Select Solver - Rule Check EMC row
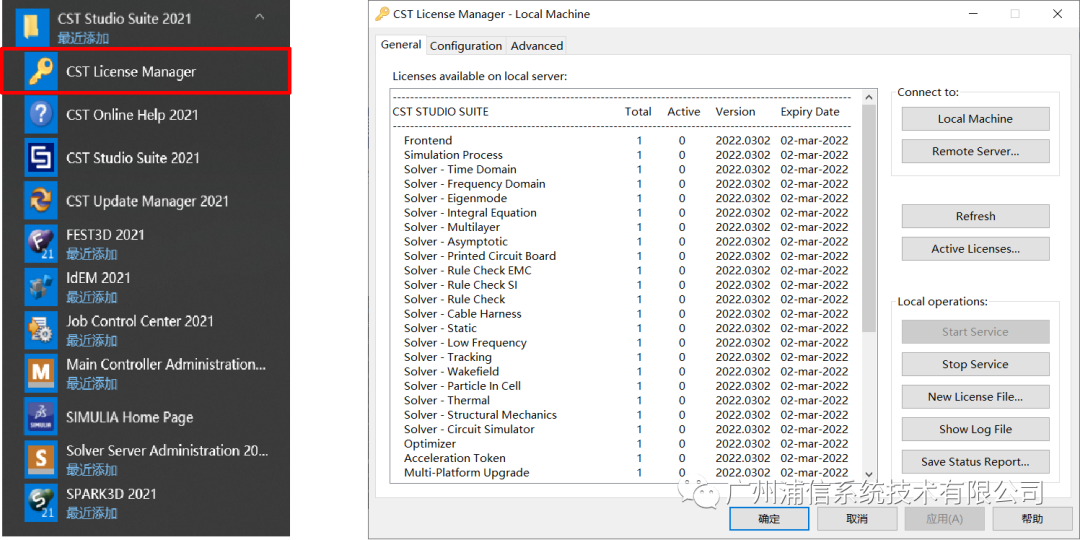The height and width of the screenshot is (540, 1080). [625, 271]
